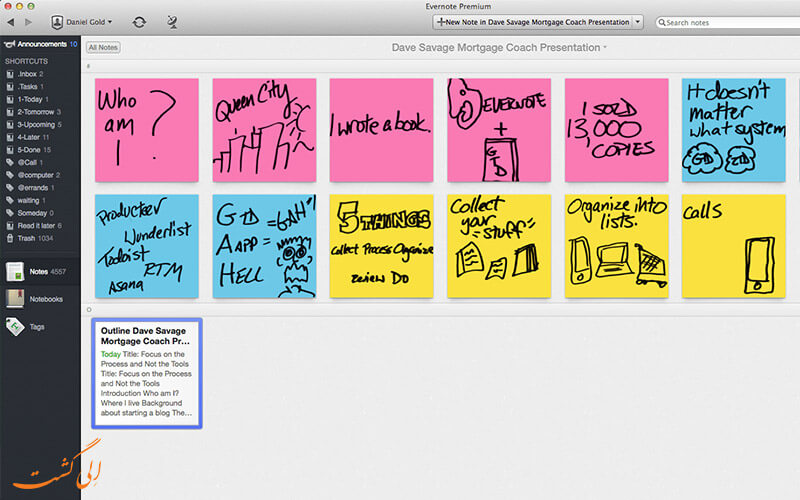Open the .Inbox shortcut
Screen dimensions: 800x500
(x=26, y=74)
